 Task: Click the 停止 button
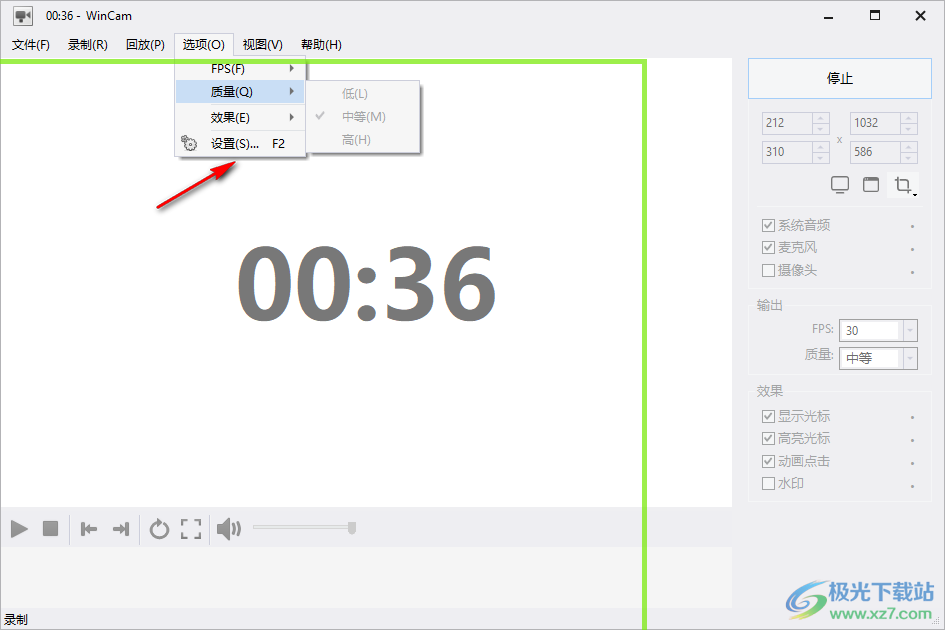[x=840, y=78]
